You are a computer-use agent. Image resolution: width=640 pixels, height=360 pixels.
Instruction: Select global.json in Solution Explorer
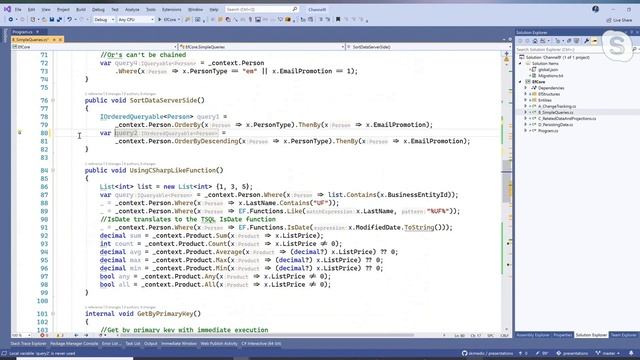548,69
